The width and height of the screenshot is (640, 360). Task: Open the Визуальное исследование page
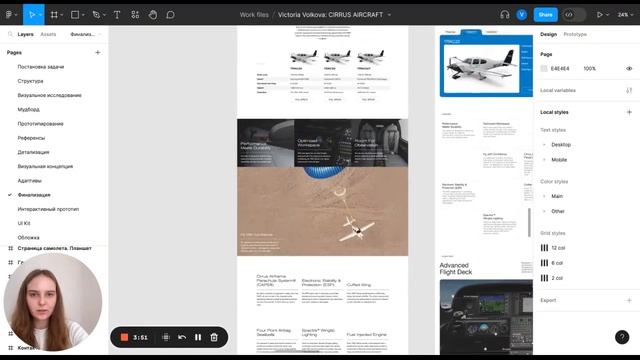point(49,95)
